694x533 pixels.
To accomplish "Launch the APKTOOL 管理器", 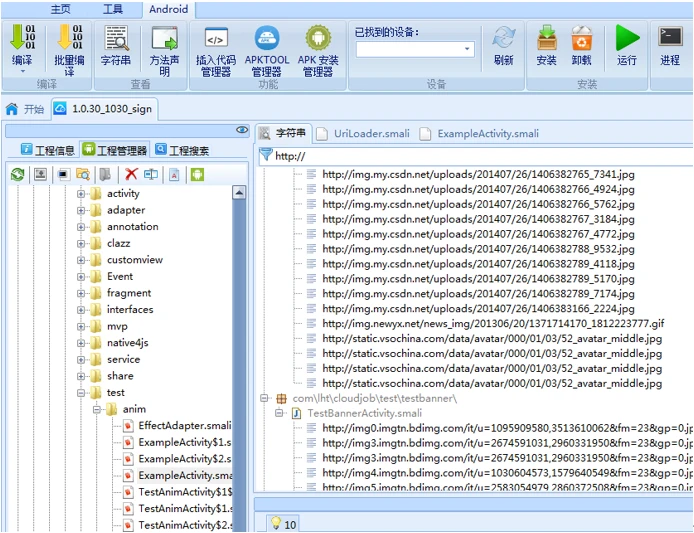I will click(267, 38).
